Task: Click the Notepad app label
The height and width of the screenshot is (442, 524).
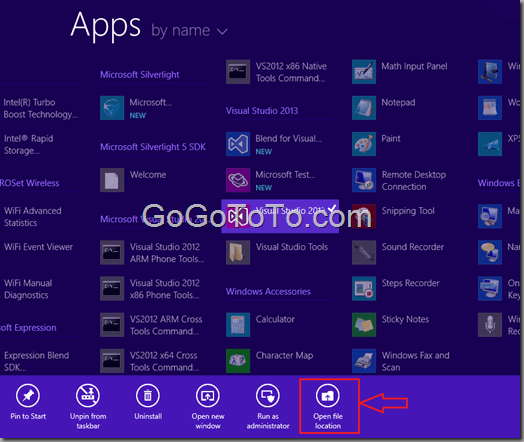Action: point(398,102)
